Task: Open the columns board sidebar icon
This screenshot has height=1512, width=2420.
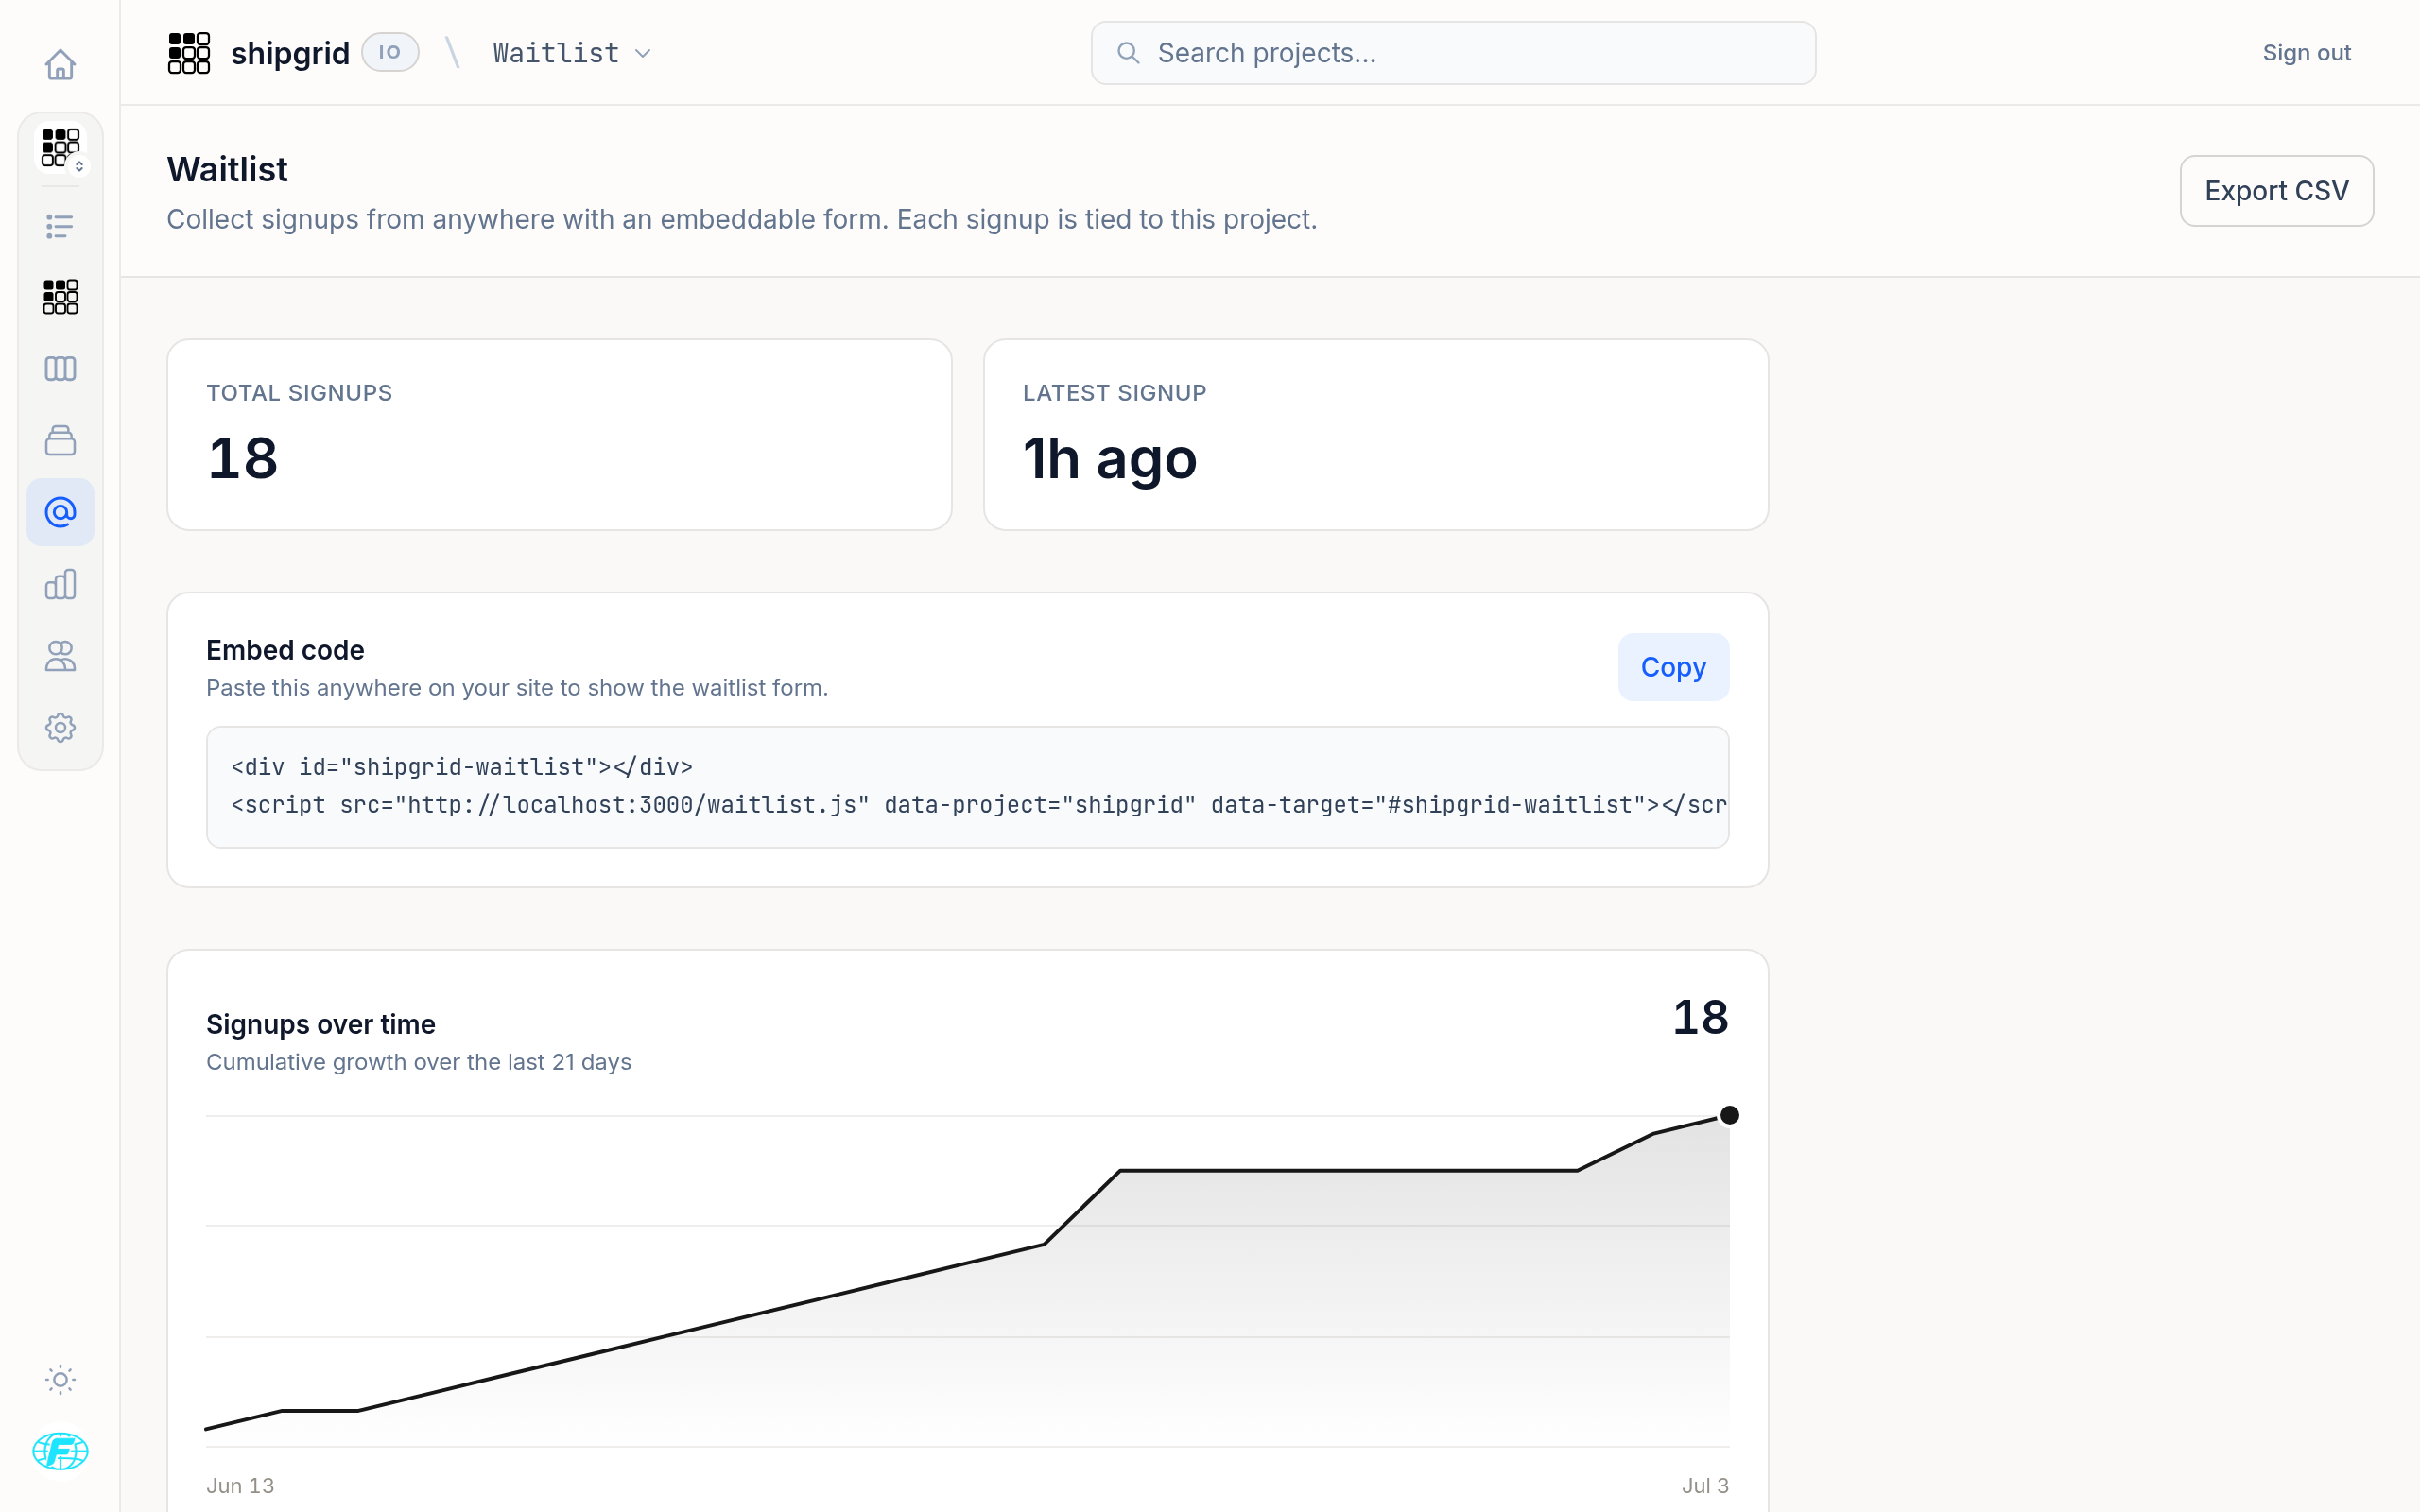Action: [x=60, y=369]
